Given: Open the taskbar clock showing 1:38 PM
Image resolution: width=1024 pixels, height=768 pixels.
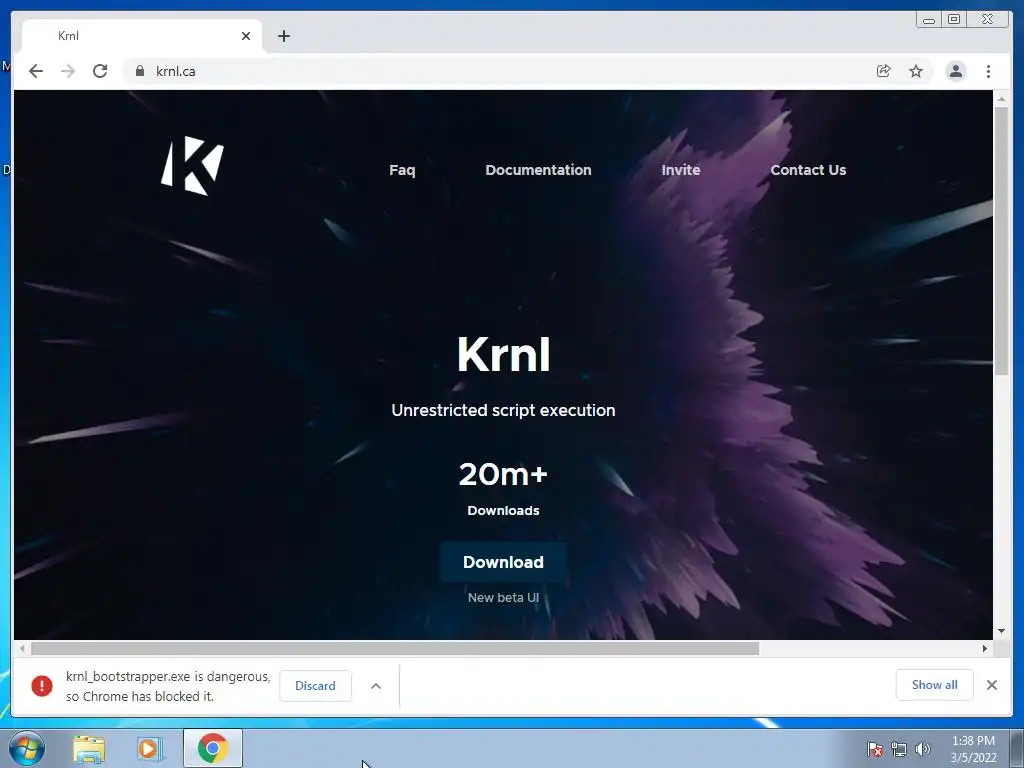Looking at the screenshot, I should coord(973,749).
